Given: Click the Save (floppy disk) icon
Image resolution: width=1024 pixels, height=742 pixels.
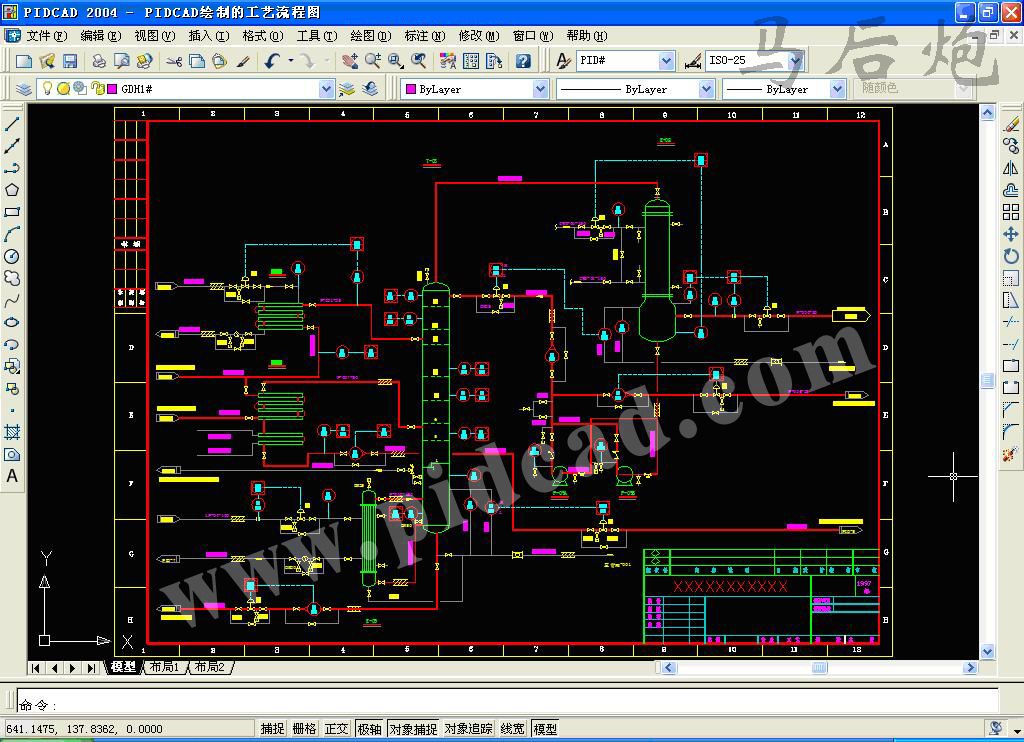Looking at the screenshot, I should (x=70, y=61).
